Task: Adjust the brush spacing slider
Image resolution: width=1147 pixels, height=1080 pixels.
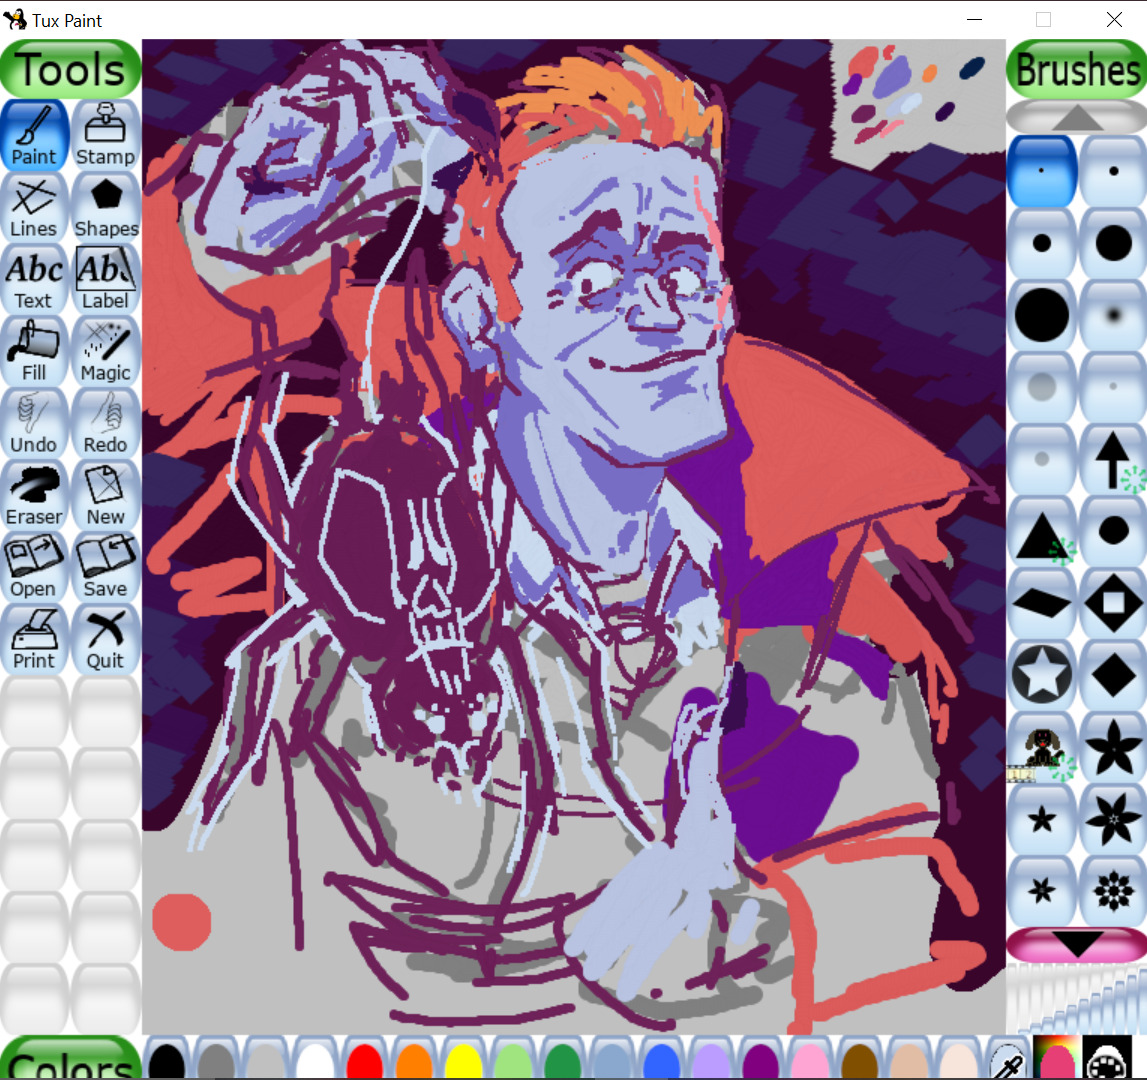Action: coord(1076,998)
